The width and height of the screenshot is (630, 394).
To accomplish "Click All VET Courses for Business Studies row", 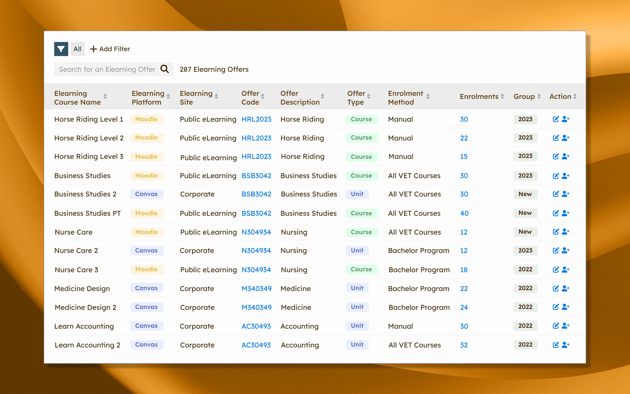I will (414, 176).
